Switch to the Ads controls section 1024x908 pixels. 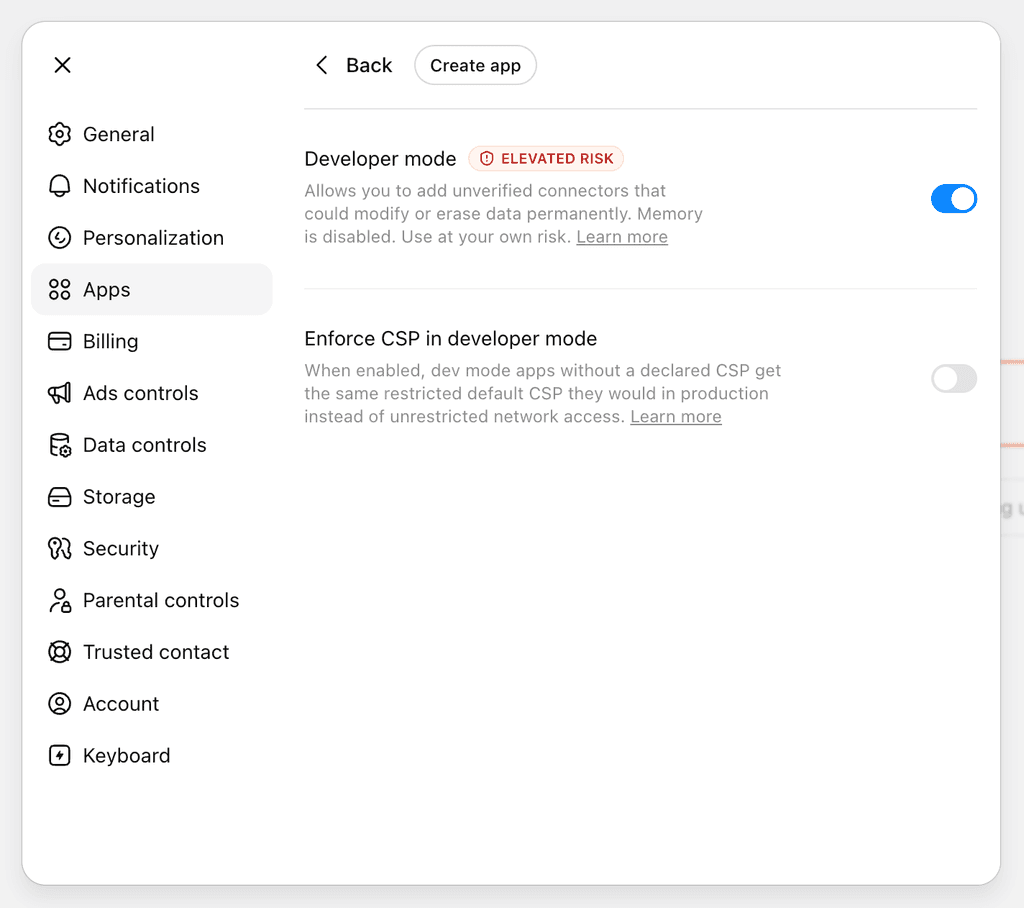[x=152, y=393]
